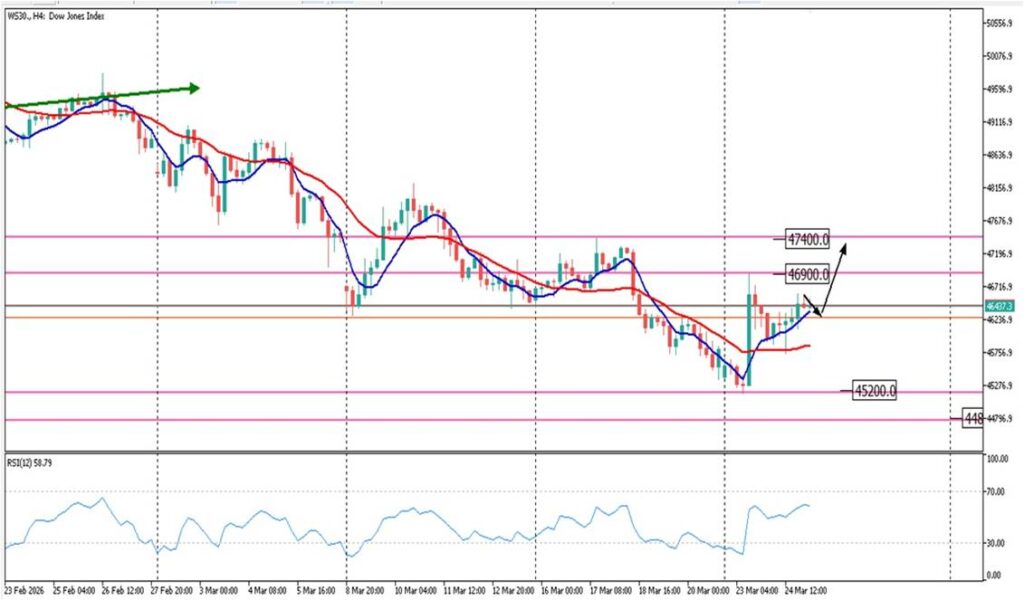Click the 45200.0 support label
The width and height of the screenshot is (1024, 600).
[x=874, y=391]
